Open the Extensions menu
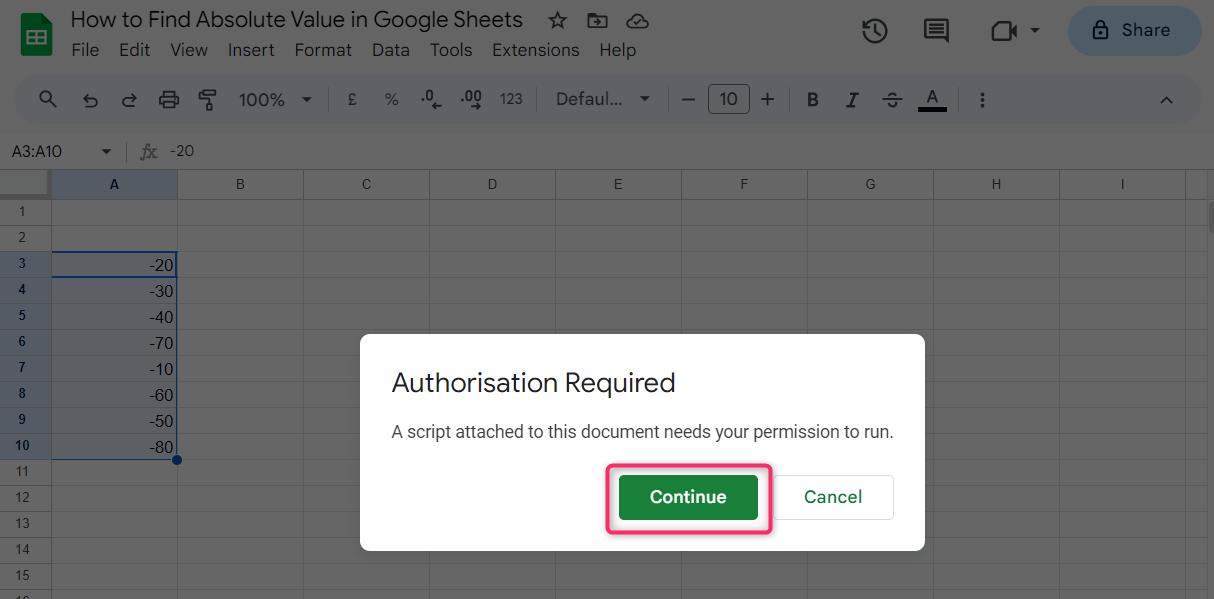Screen dimensions: 1214x599 535,50
